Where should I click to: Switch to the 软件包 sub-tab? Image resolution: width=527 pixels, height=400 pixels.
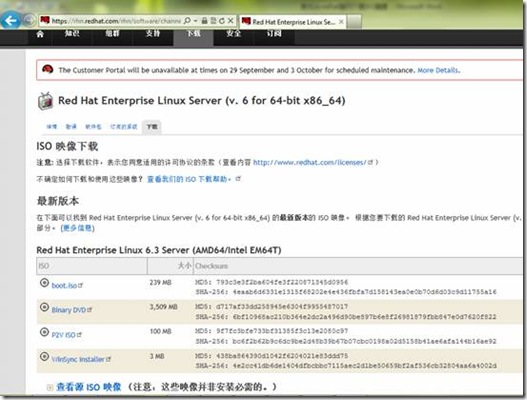point(93,127)
